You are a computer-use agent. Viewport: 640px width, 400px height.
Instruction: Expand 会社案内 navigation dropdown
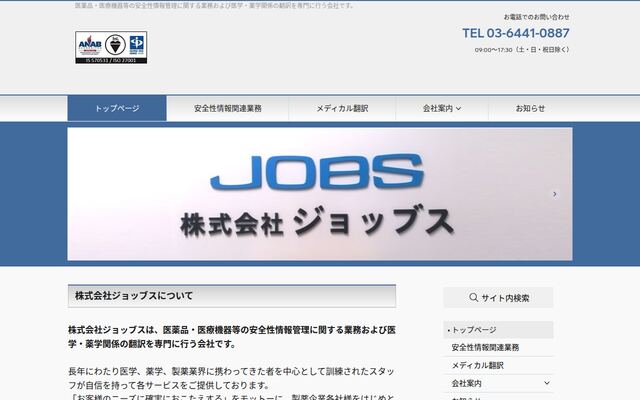tap(442, 108)
